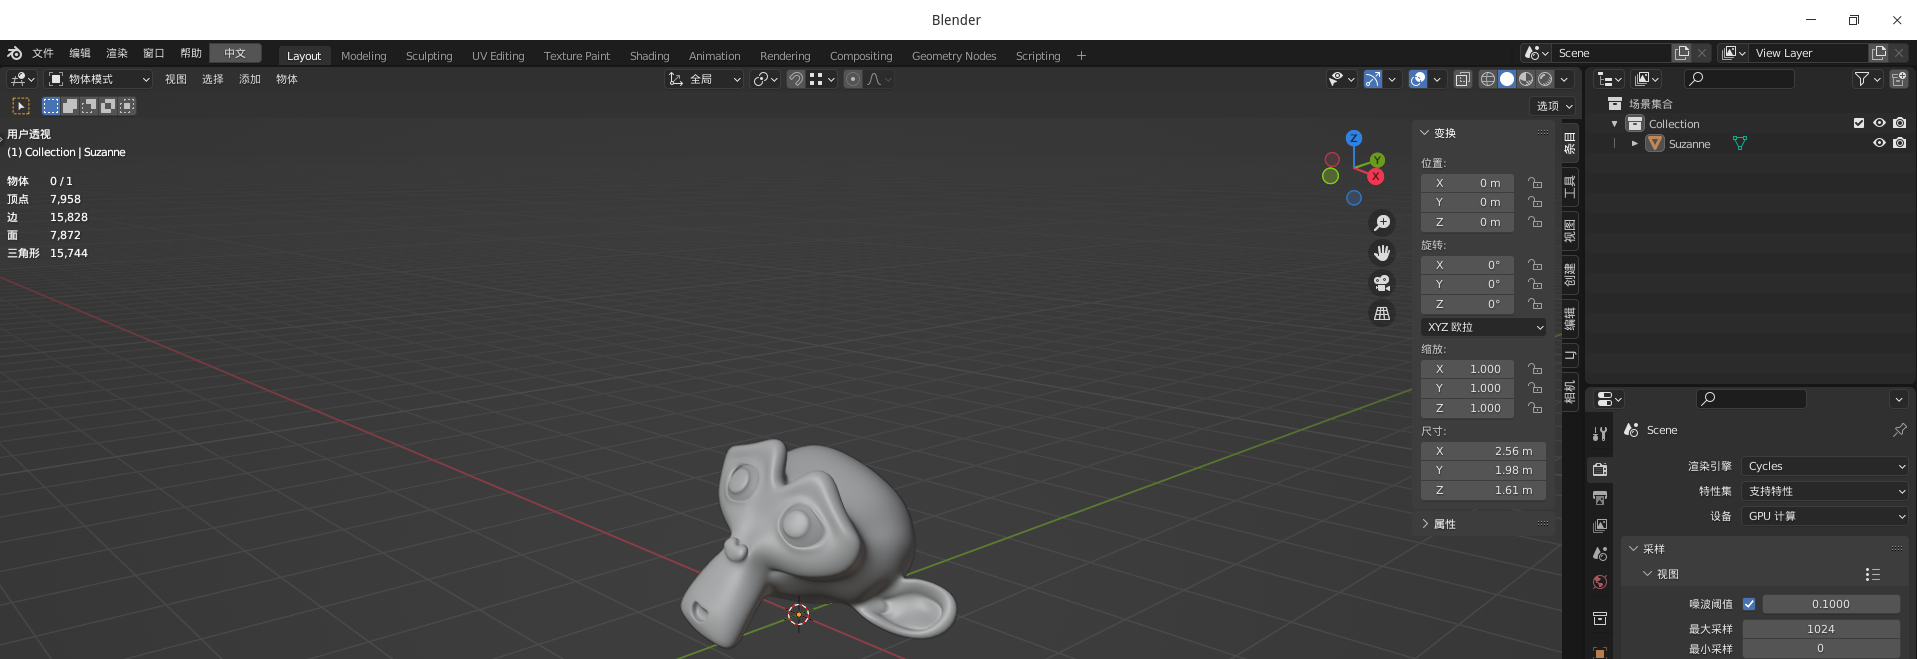The width and height of the screenshot is (1917, 659).
Task: Add a new collection in the outliner
Action: tap(1898, 79)
